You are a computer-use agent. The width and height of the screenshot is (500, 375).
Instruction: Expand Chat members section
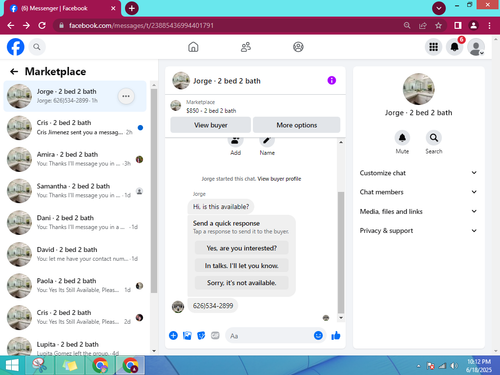pos(418,192)
